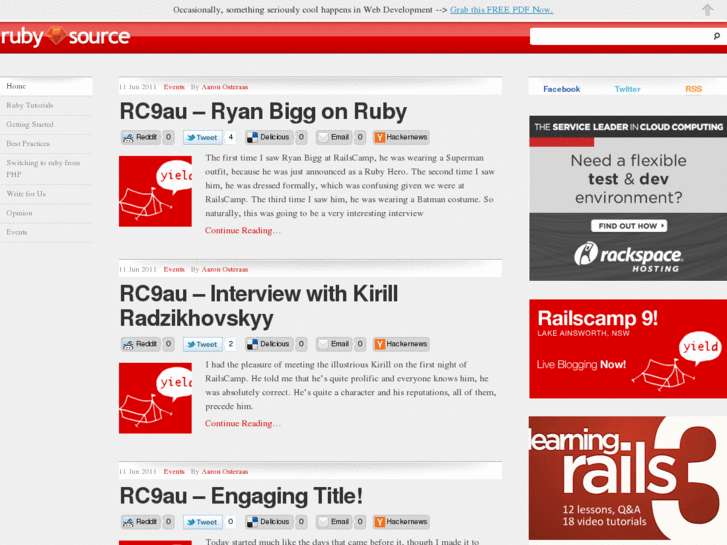The height and width of the screenshot is (545, 727).
Task: Open the Home menu item
Action: pyautogui.click(x=46, y=86)
